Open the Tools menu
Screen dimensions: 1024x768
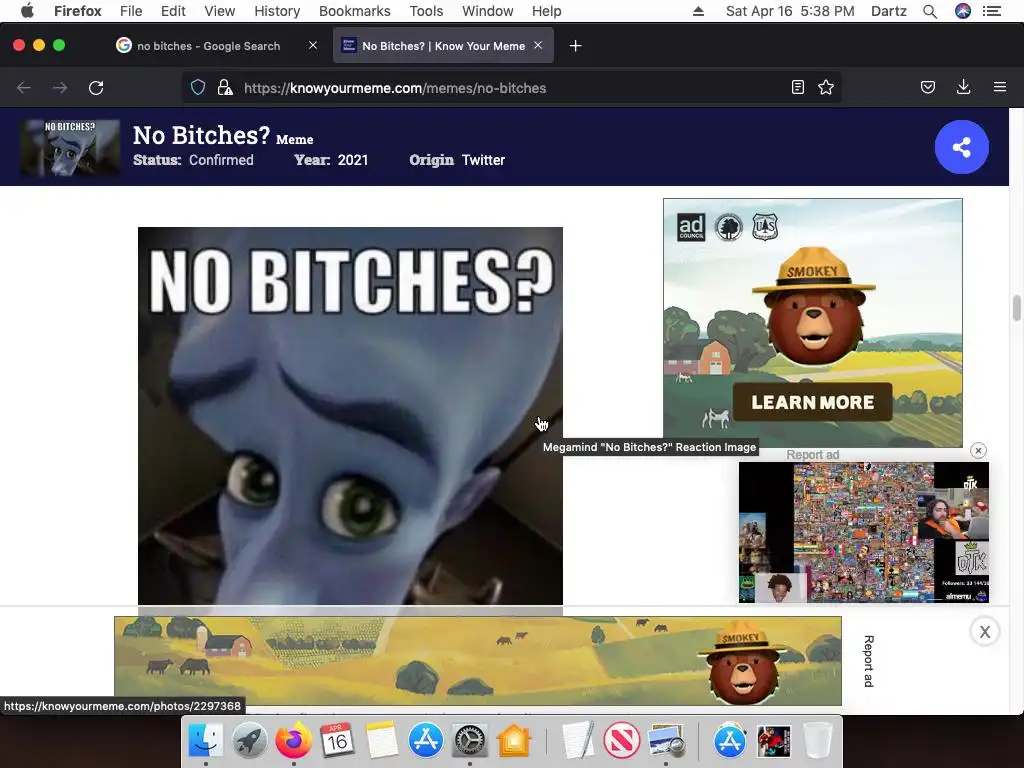pyautogui.click(x=426, y=11)
